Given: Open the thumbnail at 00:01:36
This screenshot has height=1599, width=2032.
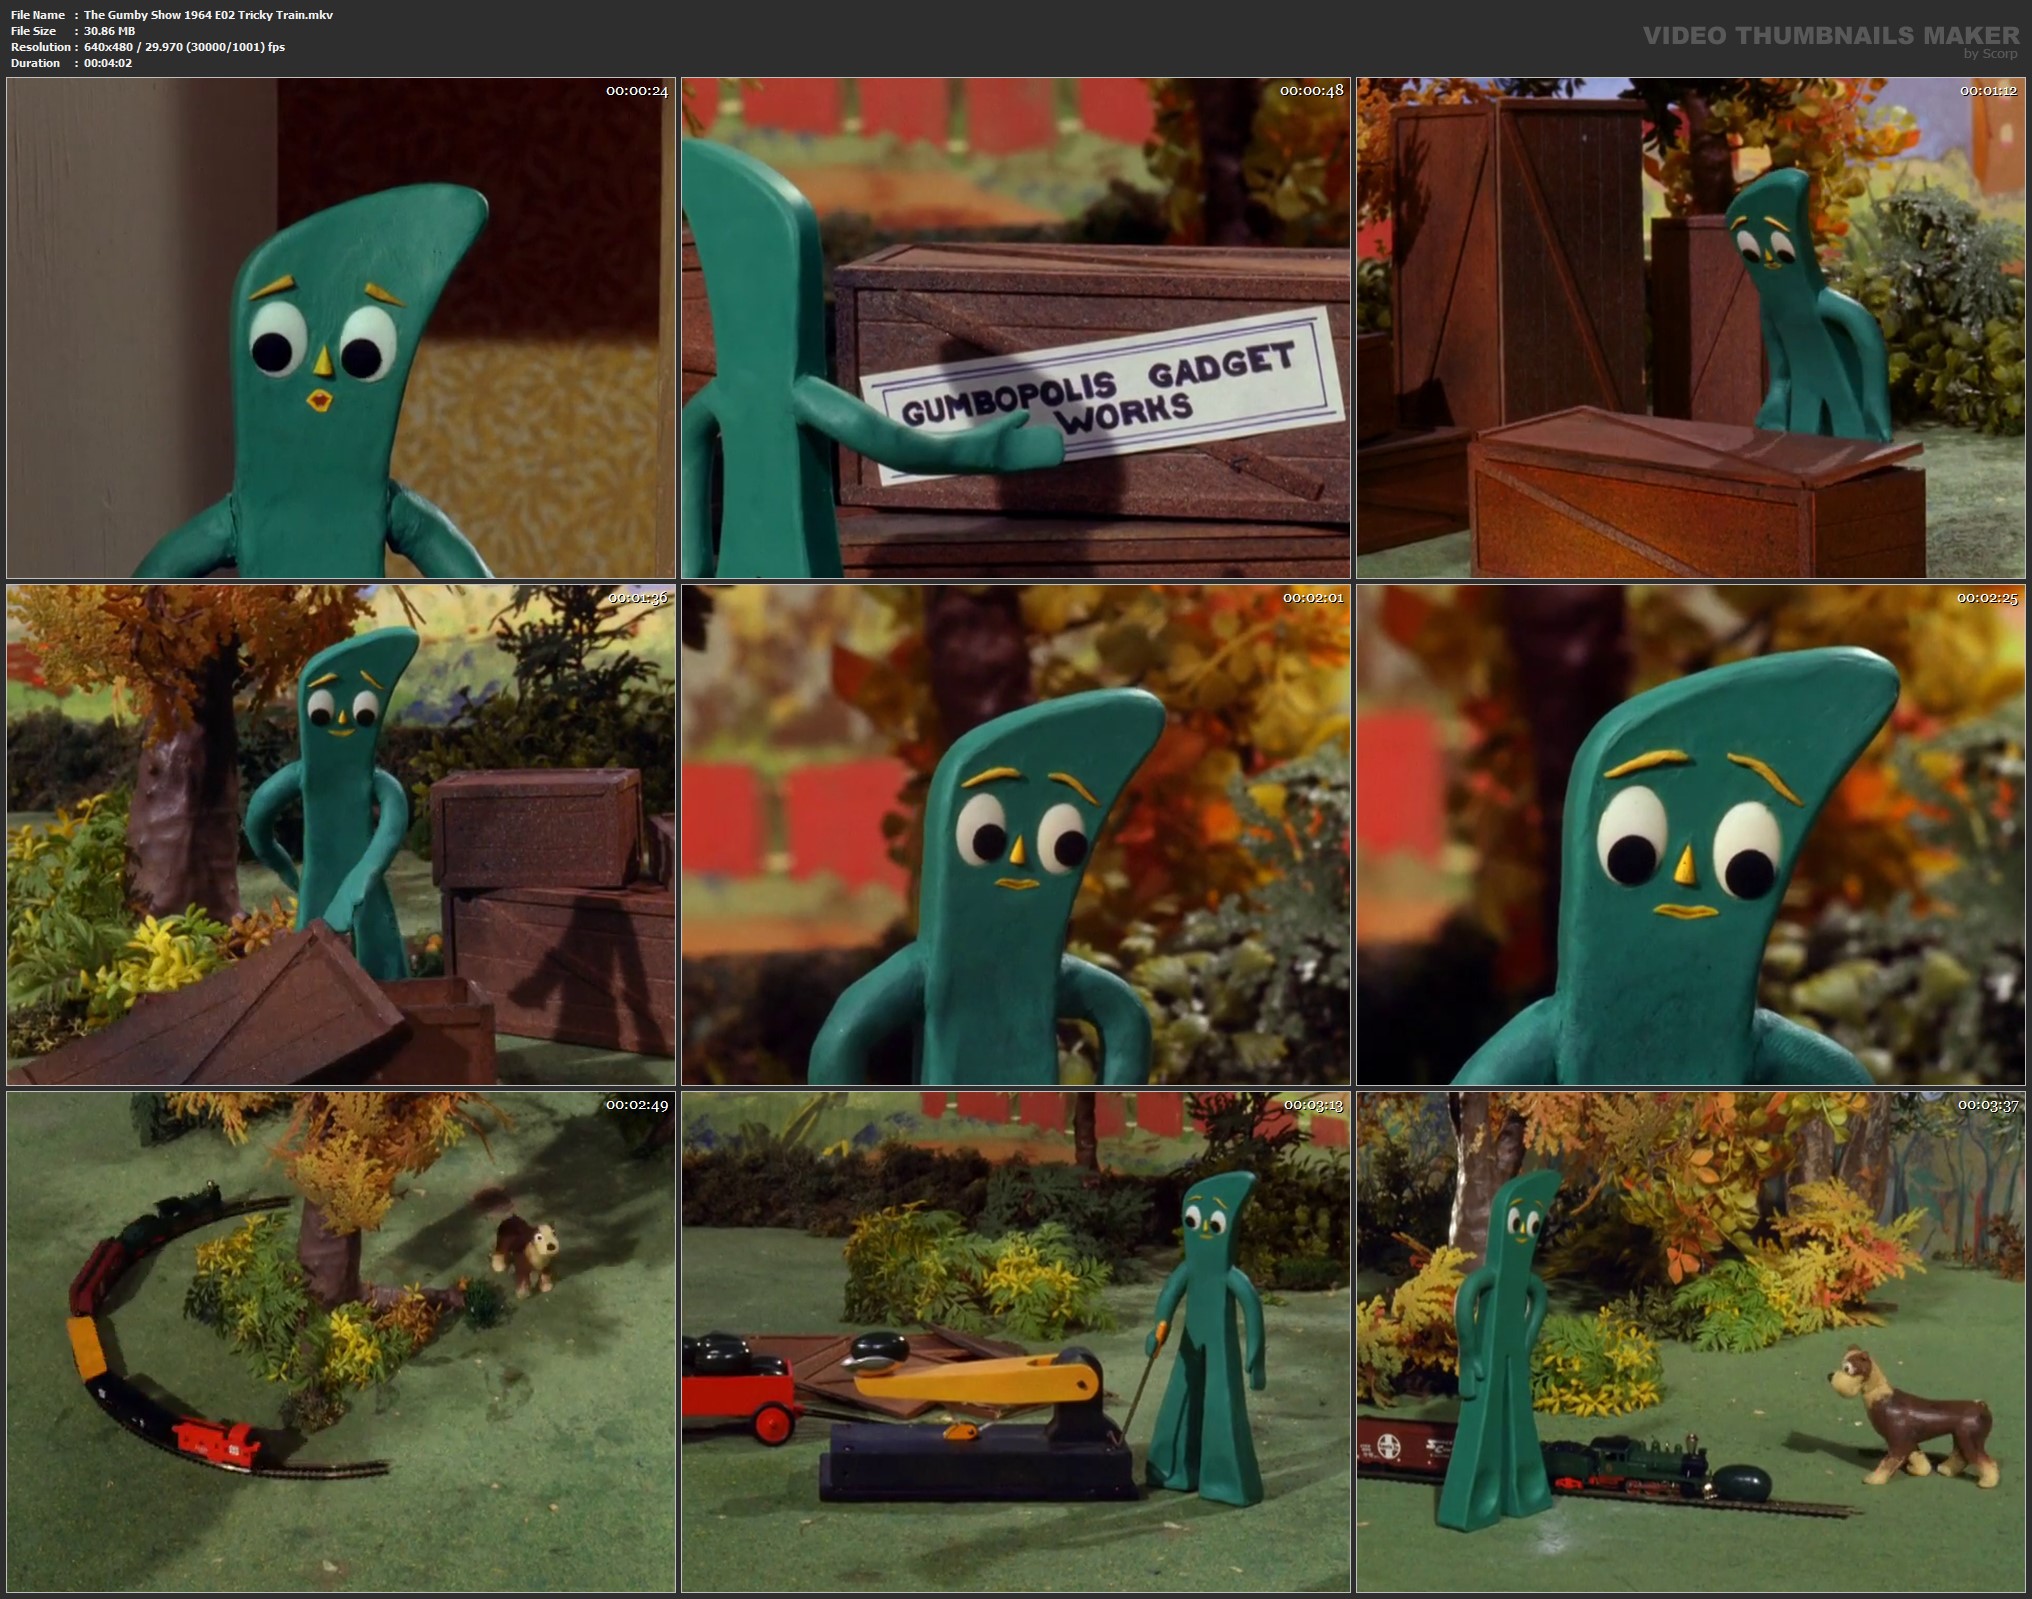Looking at the screenshot, I should [x=341, y=835].
